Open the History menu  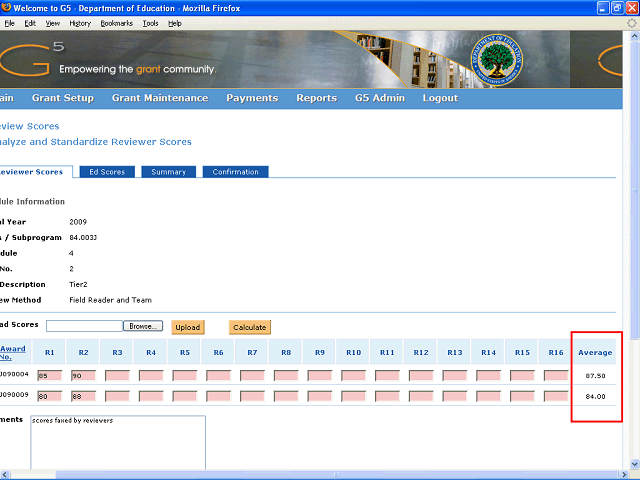tap(80, 23)
